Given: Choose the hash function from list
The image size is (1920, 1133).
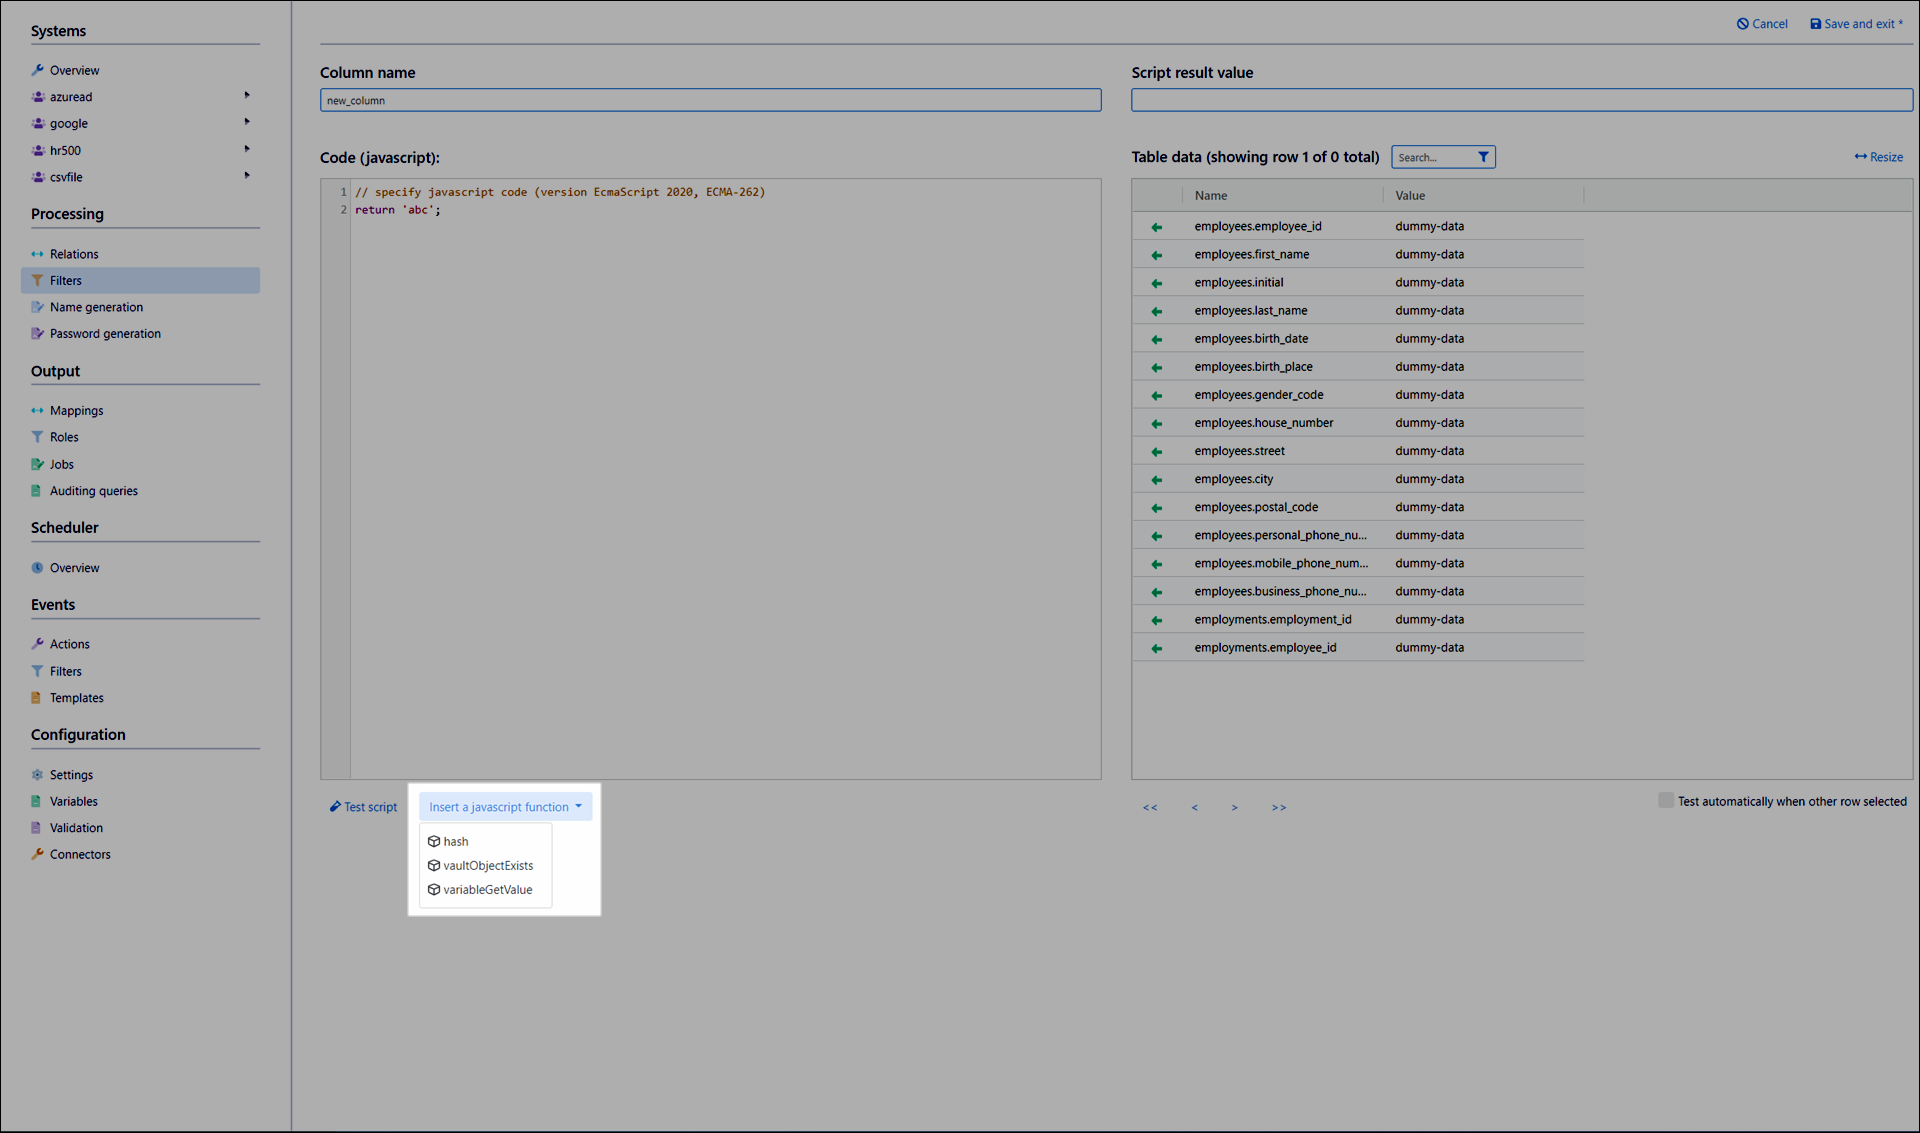Looking at the screenshot, I should 456,842.
